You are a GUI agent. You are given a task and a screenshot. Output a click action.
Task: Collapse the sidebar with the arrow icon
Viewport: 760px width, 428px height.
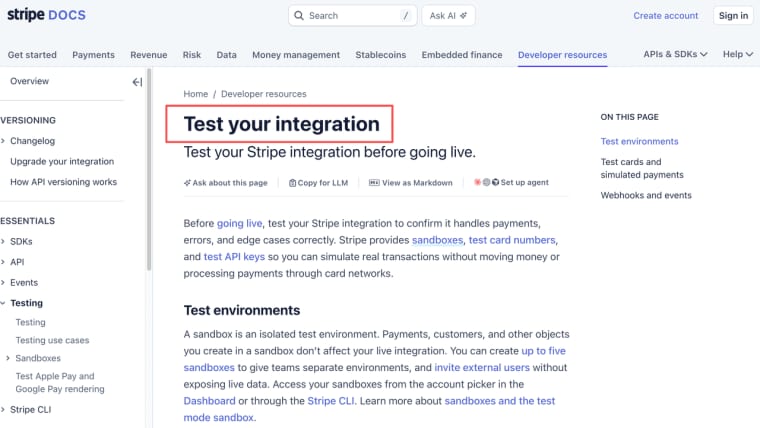(137, 82)
